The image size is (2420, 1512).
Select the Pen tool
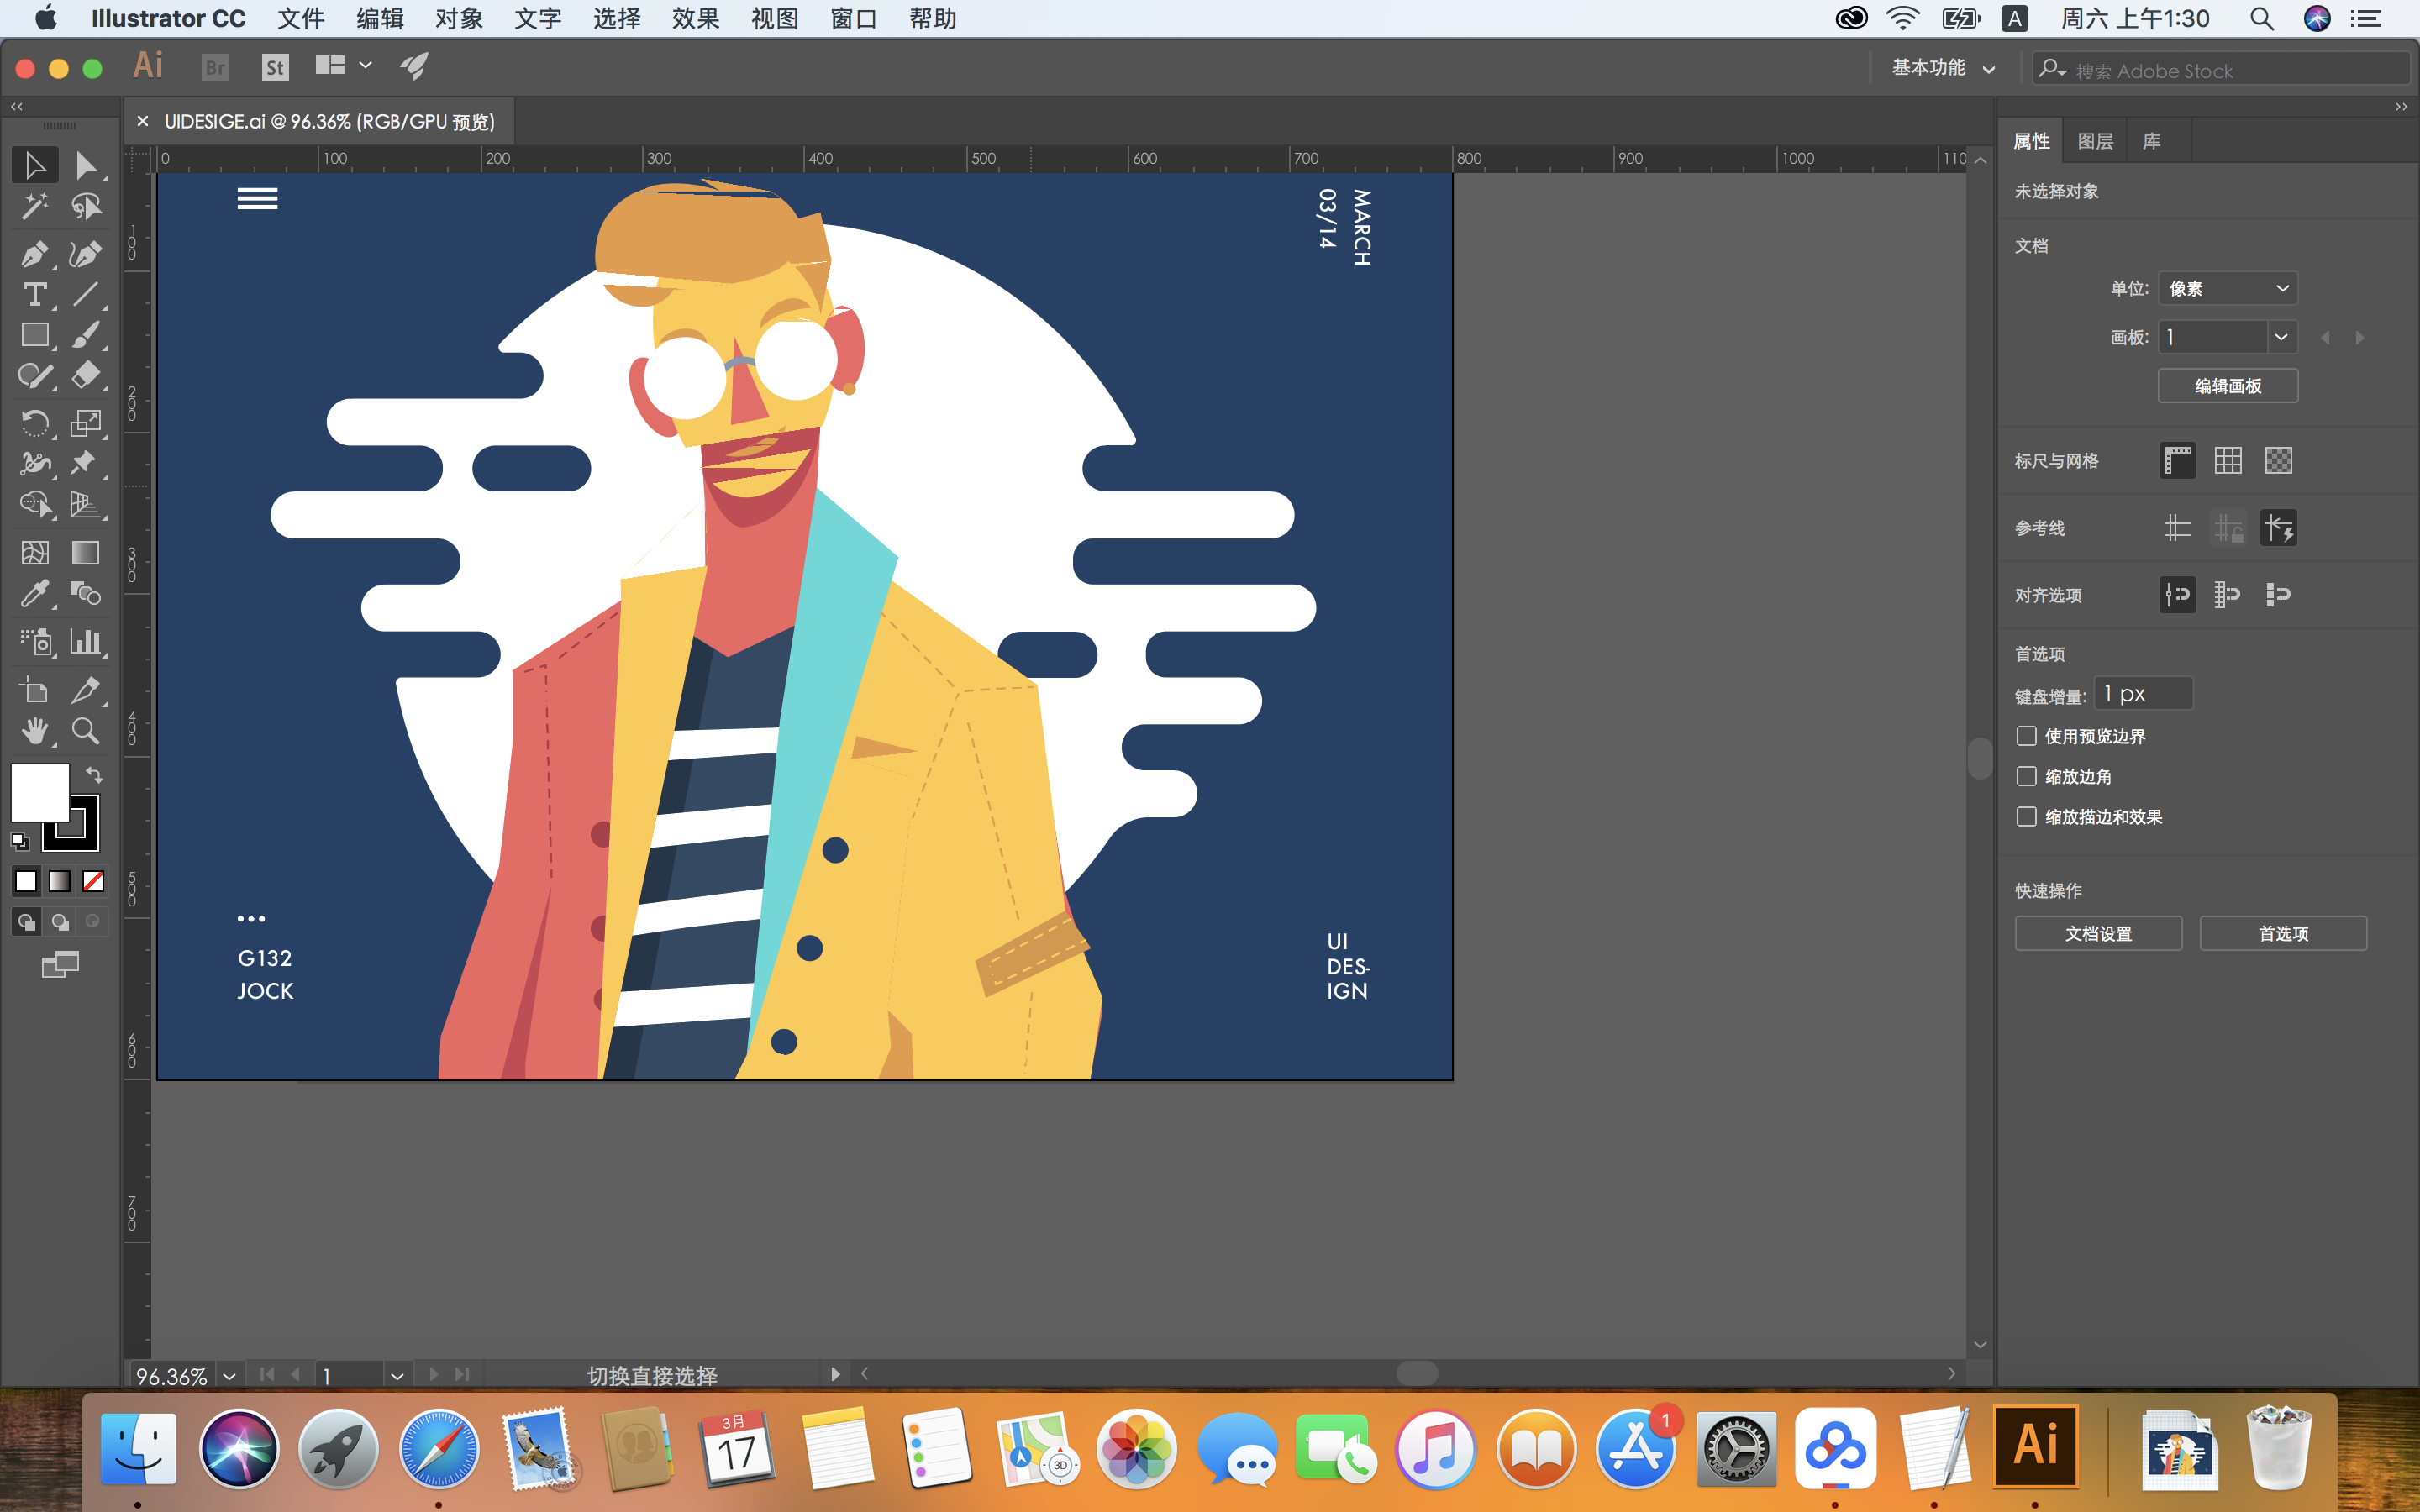point(34,254)
